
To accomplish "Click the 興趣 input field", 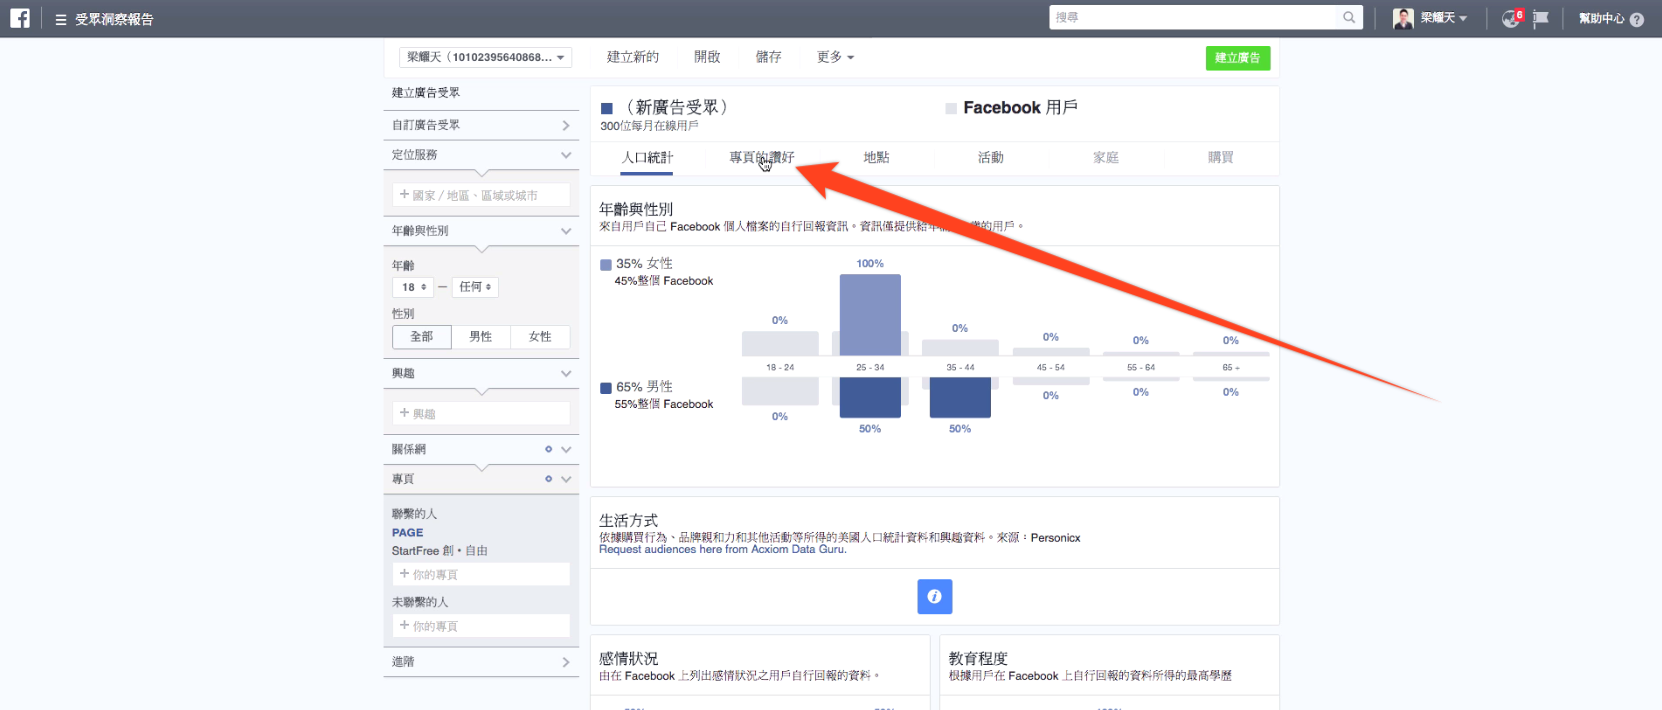I will 481,413.
